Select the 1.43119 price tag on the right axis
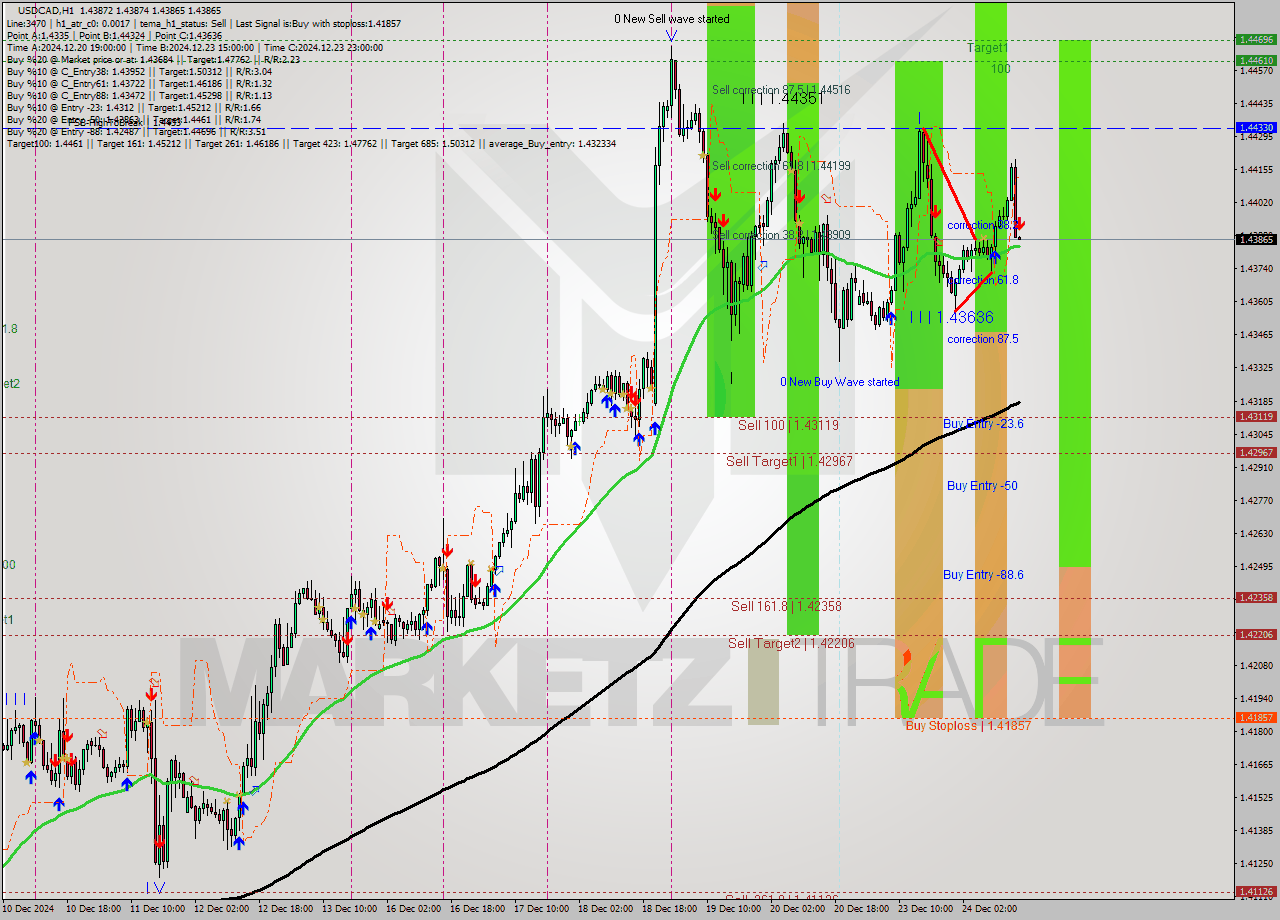This screenshot has width=1280, height=920. coord(1255,416)
